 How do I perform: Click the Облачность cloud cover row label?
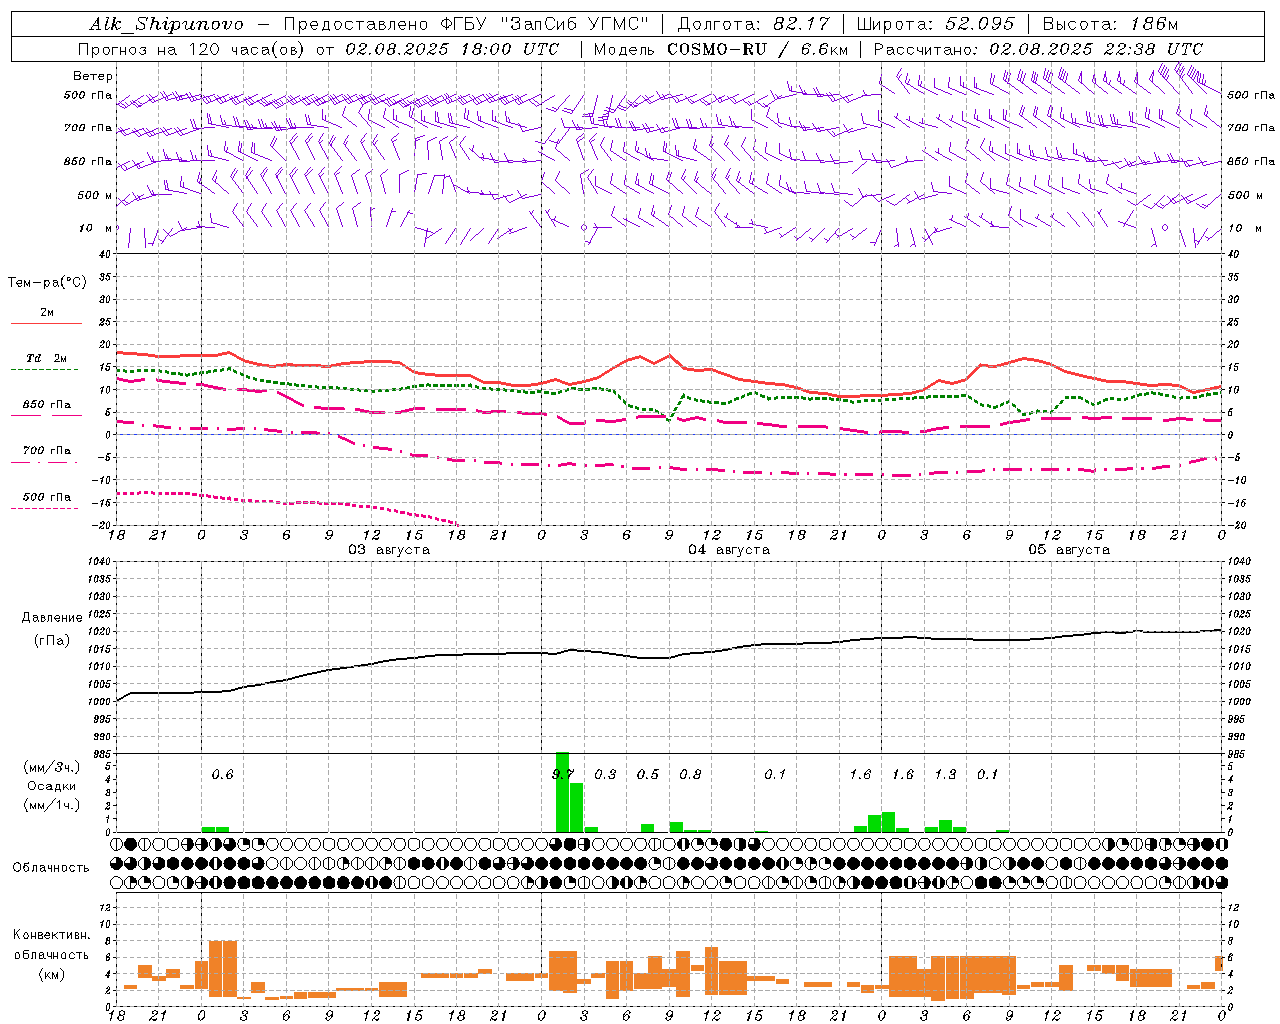pyautogui.click(x=51, y=868)
